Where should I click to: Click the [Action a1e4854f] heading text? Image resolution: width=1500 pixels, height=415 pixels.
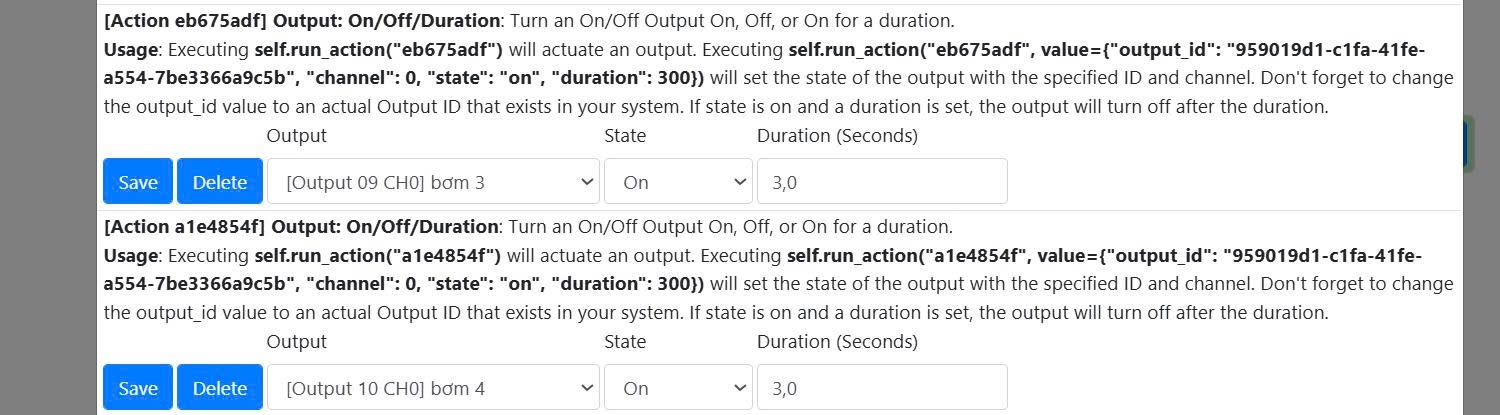(184, 227)
